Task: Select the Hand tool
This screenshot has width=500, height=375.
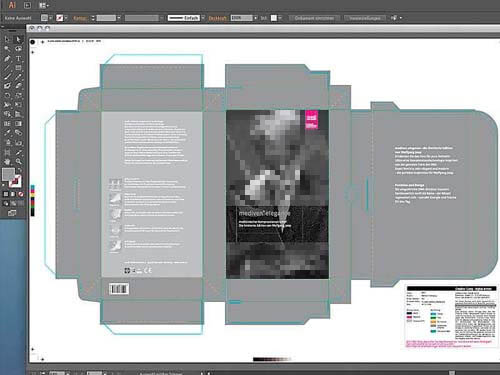Action: pos(7,162)
